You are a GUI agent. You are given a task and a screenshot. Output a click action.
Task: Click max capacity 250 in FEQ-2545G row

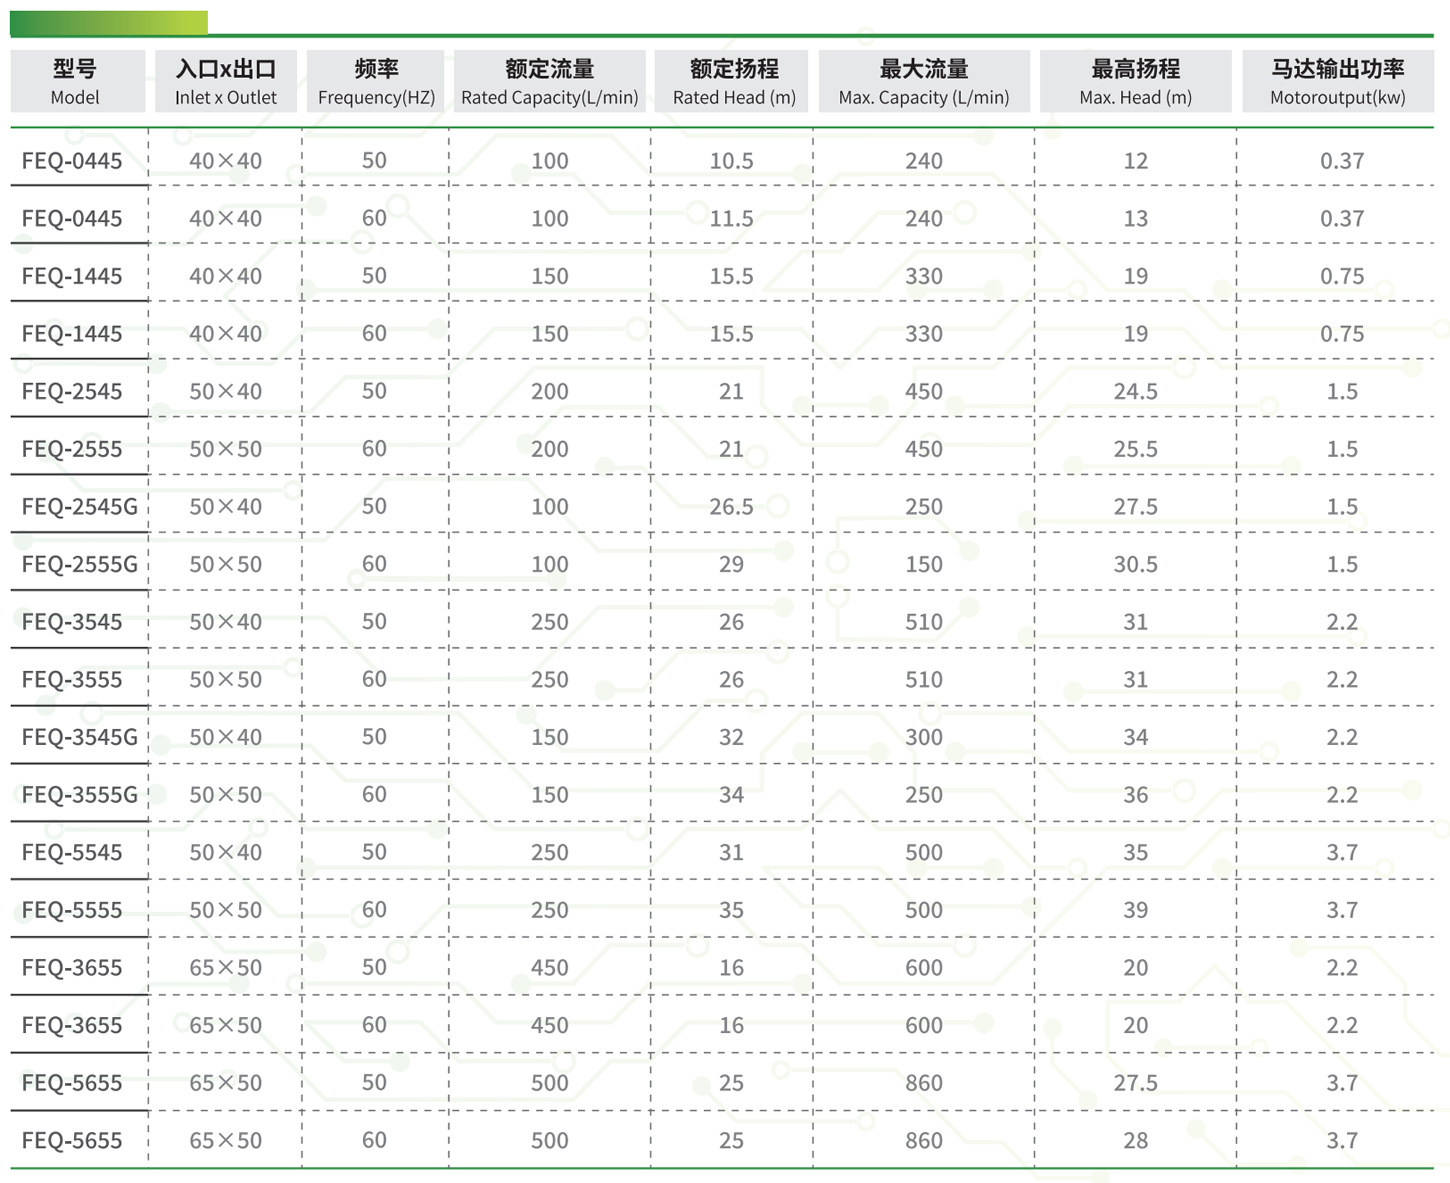coord(924,507)
